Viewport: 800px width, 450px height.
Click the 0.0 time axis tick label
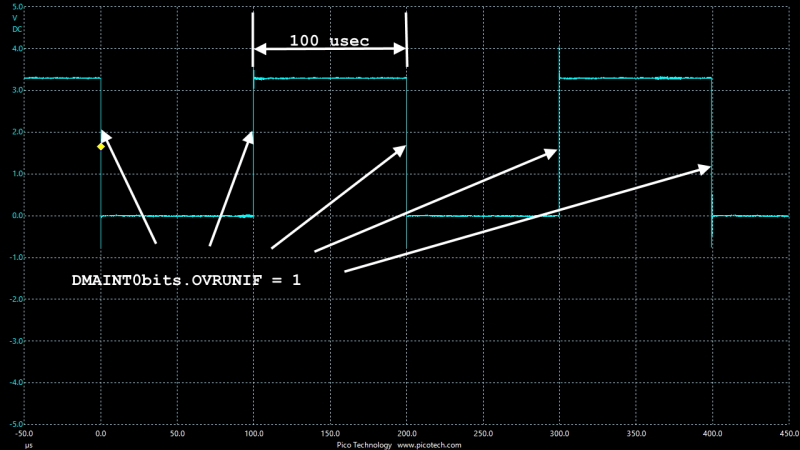click(x=101, y=435)
